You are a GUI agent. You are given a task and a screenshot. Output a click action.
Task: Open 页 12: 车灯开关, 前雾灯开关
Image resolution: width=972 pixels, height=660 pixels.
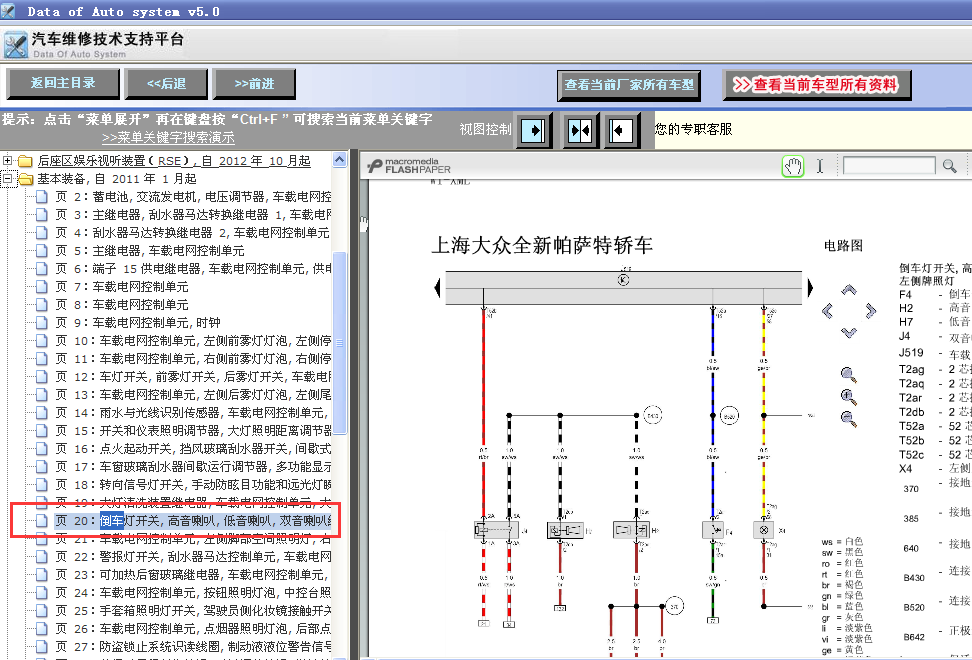pos(193,377)
